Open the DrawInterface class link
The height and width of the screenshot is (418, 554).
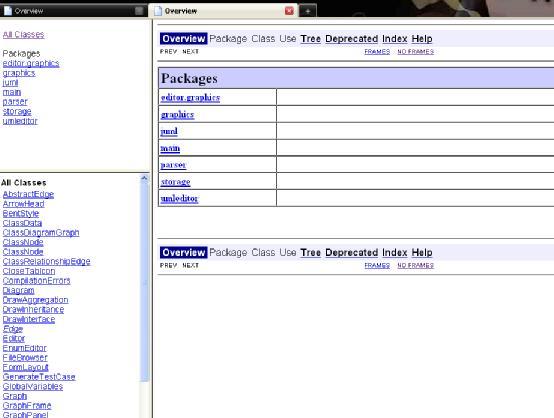pos(29,319)
